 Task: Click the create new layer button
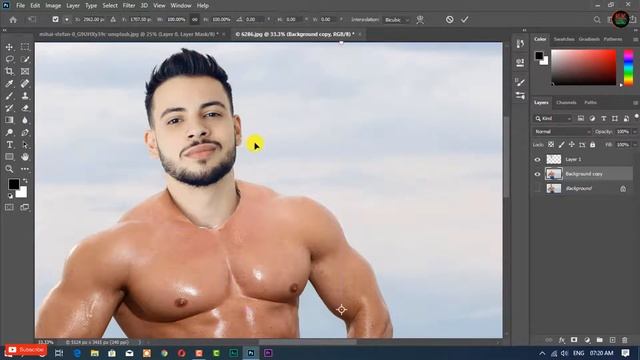pos(612,340)
